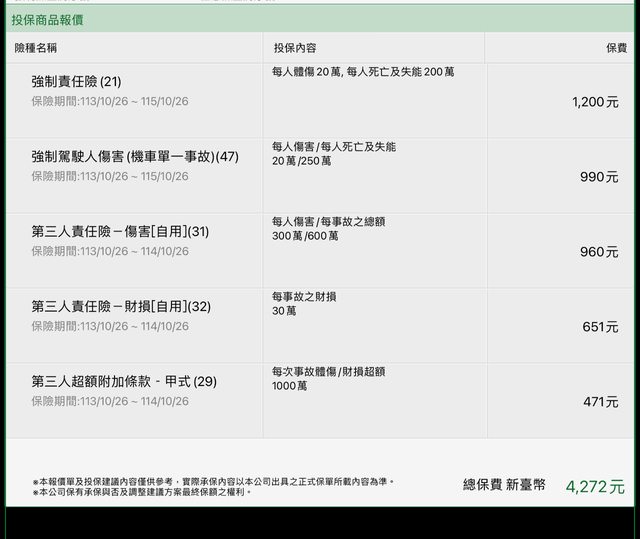Click 強制駕駛人傷害 (機車單一事故)(47) item name

coord(135,157)
